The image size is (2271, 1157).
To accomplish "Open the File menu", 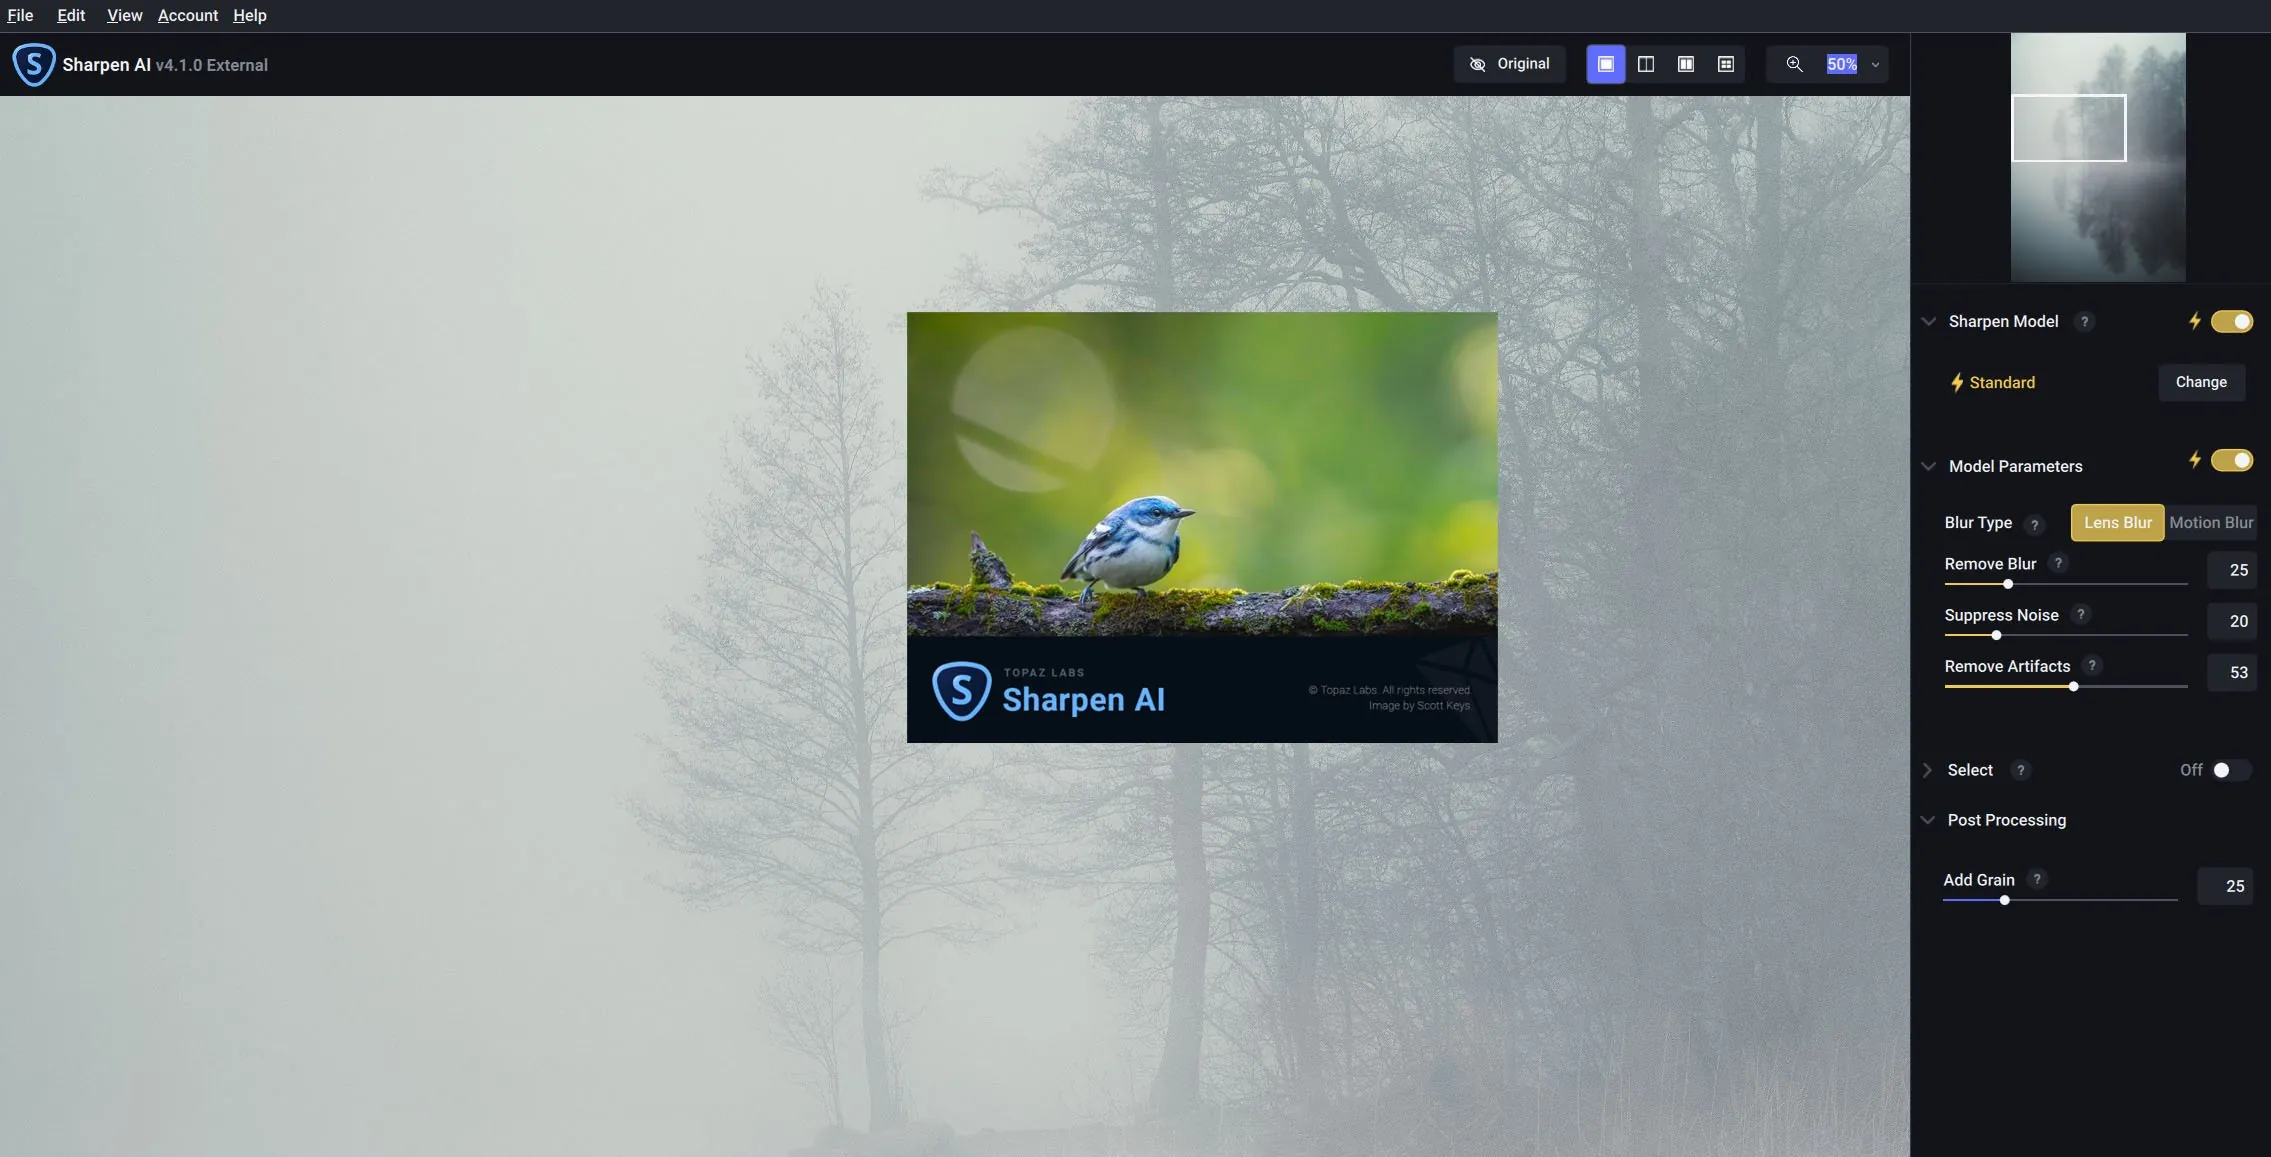I will [20, 15].
